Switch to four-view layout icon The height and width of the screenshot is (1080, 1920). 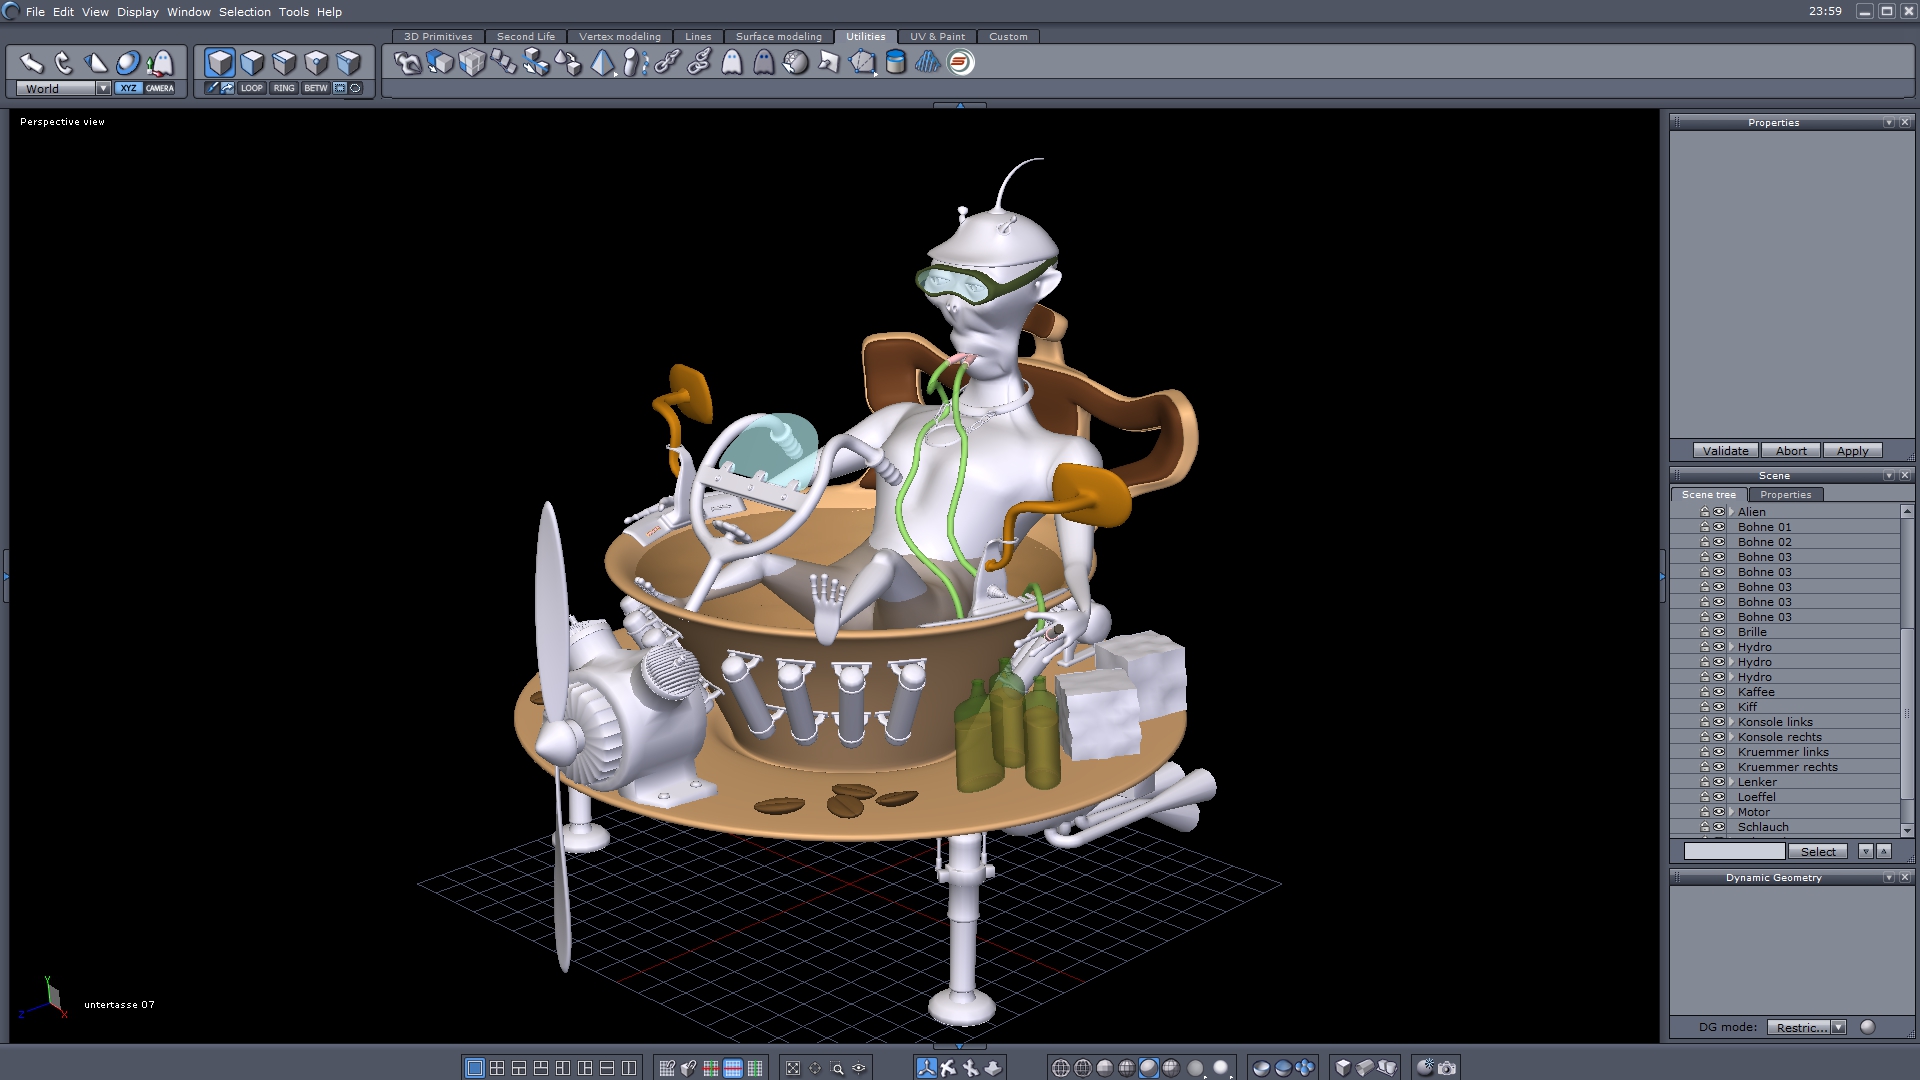coord(497,1068)
